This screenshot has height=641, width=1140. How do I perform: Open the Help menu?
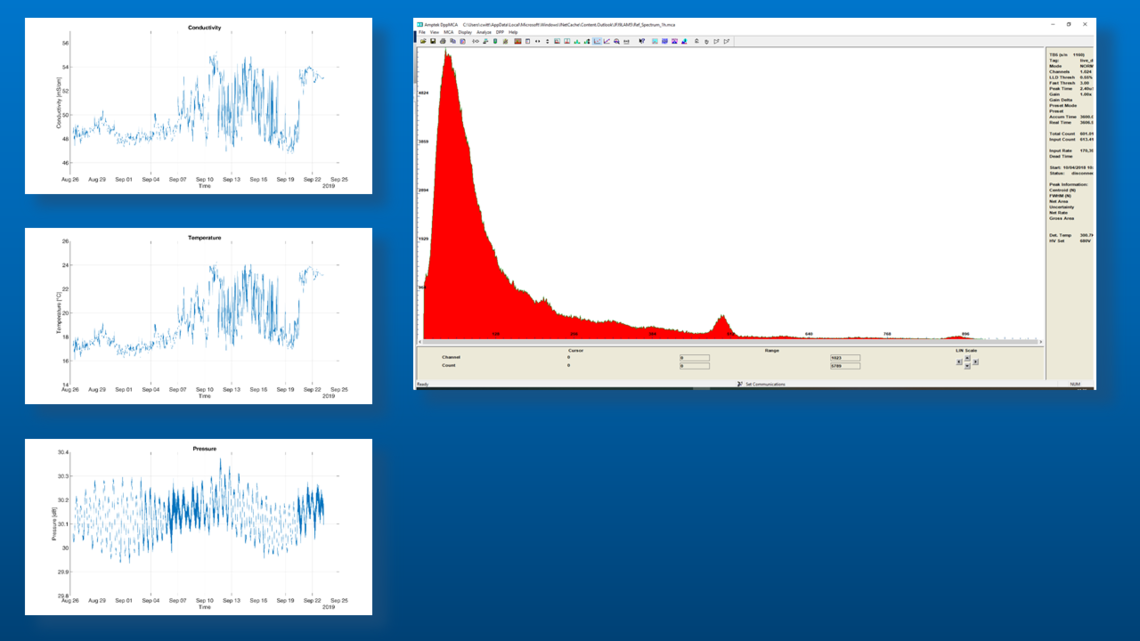point(513,33)
